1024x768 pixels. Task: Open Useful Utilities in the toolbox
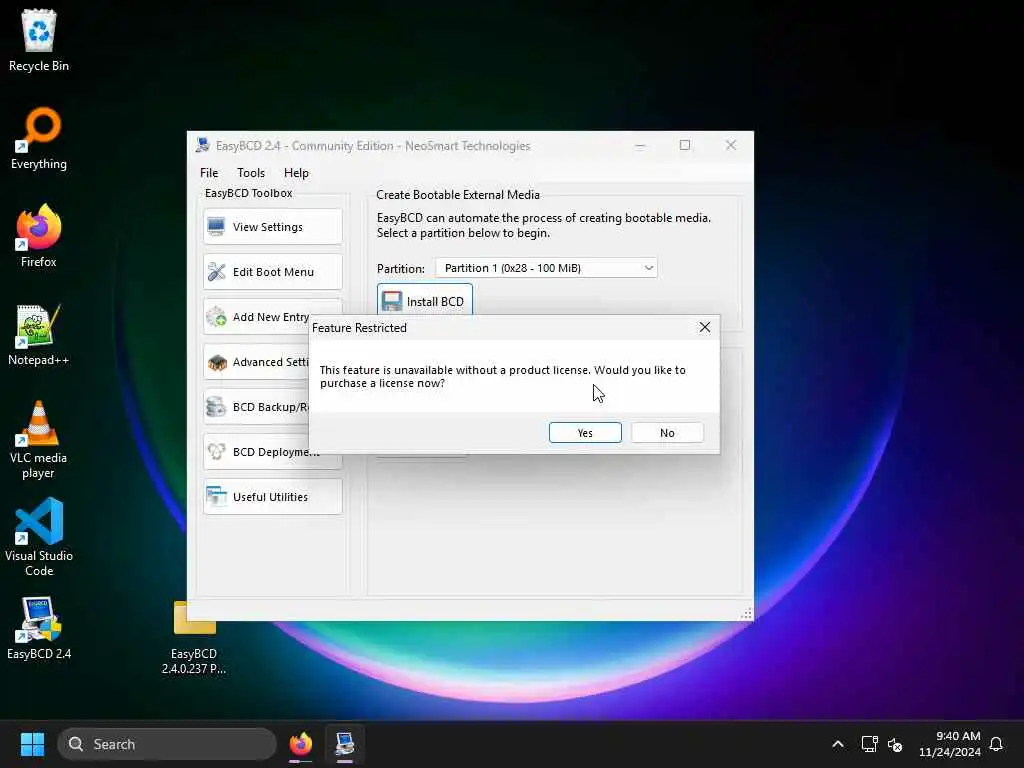(272, 497)
